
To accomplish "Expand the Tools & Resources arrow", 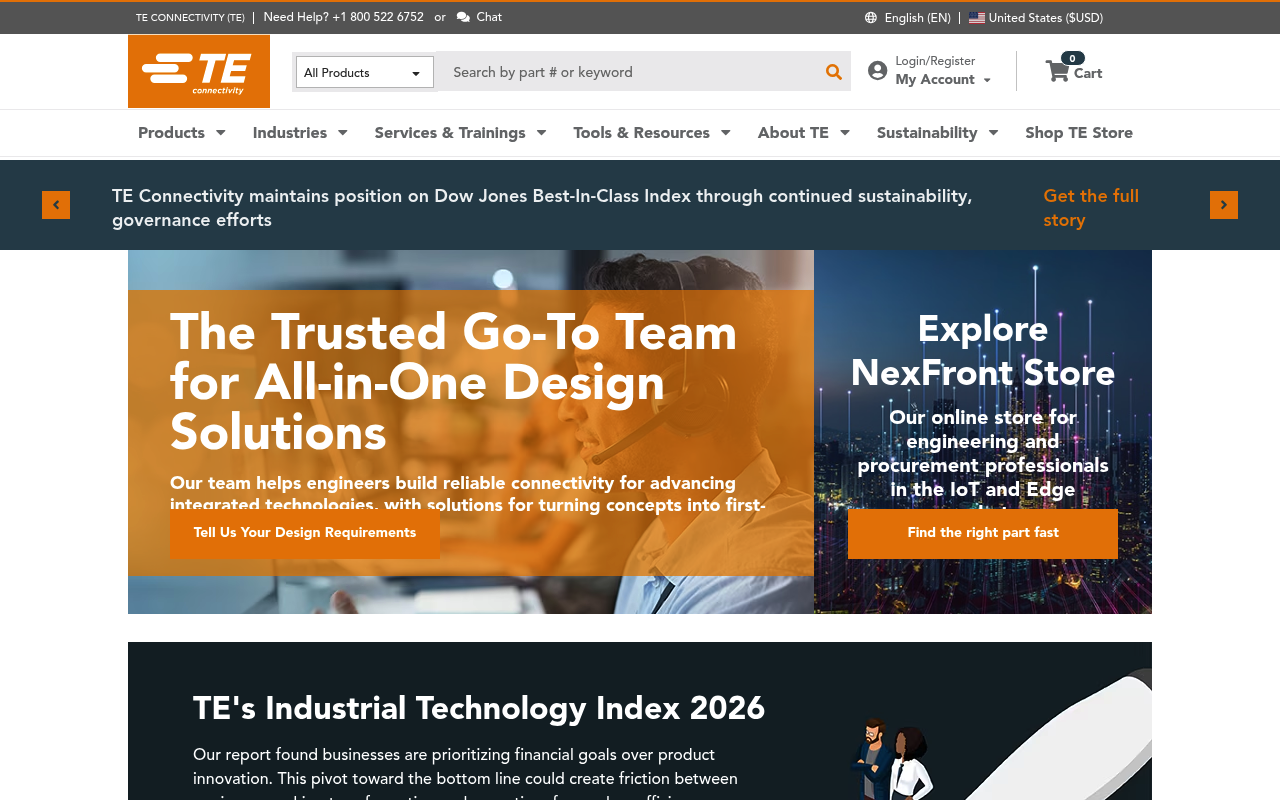I will [726, 133].
